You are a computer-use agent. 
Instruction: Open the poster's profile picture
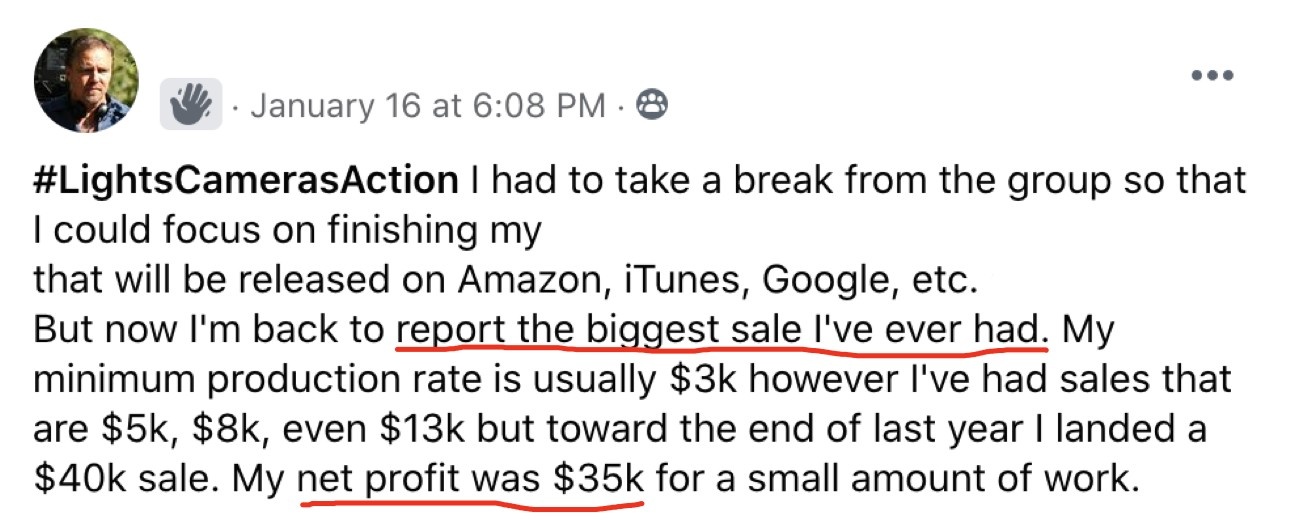[86, 81]
